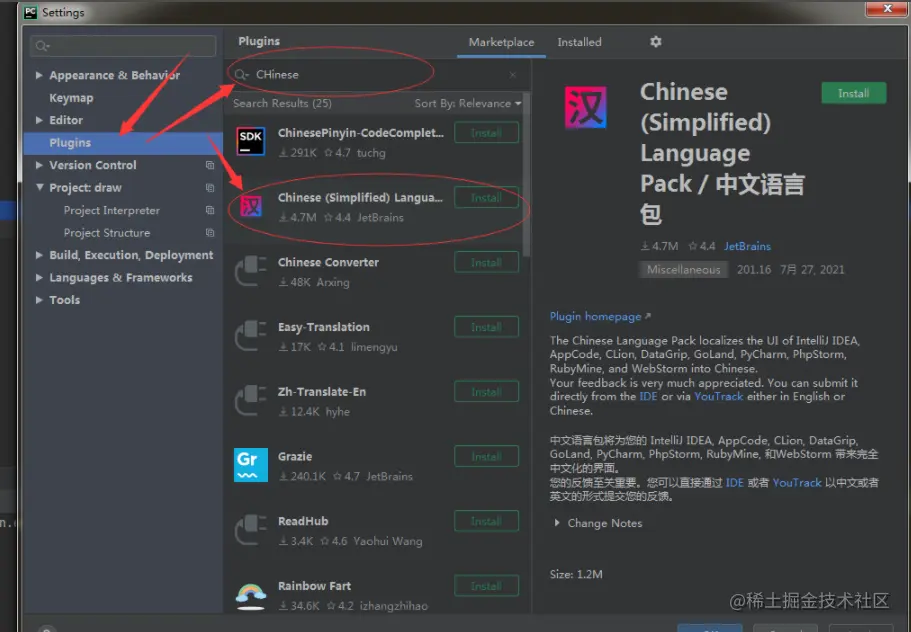Install ChinesePinyin-CodeCompletion plugin
This screenshot has width=911, height=632.
point(486,133)
